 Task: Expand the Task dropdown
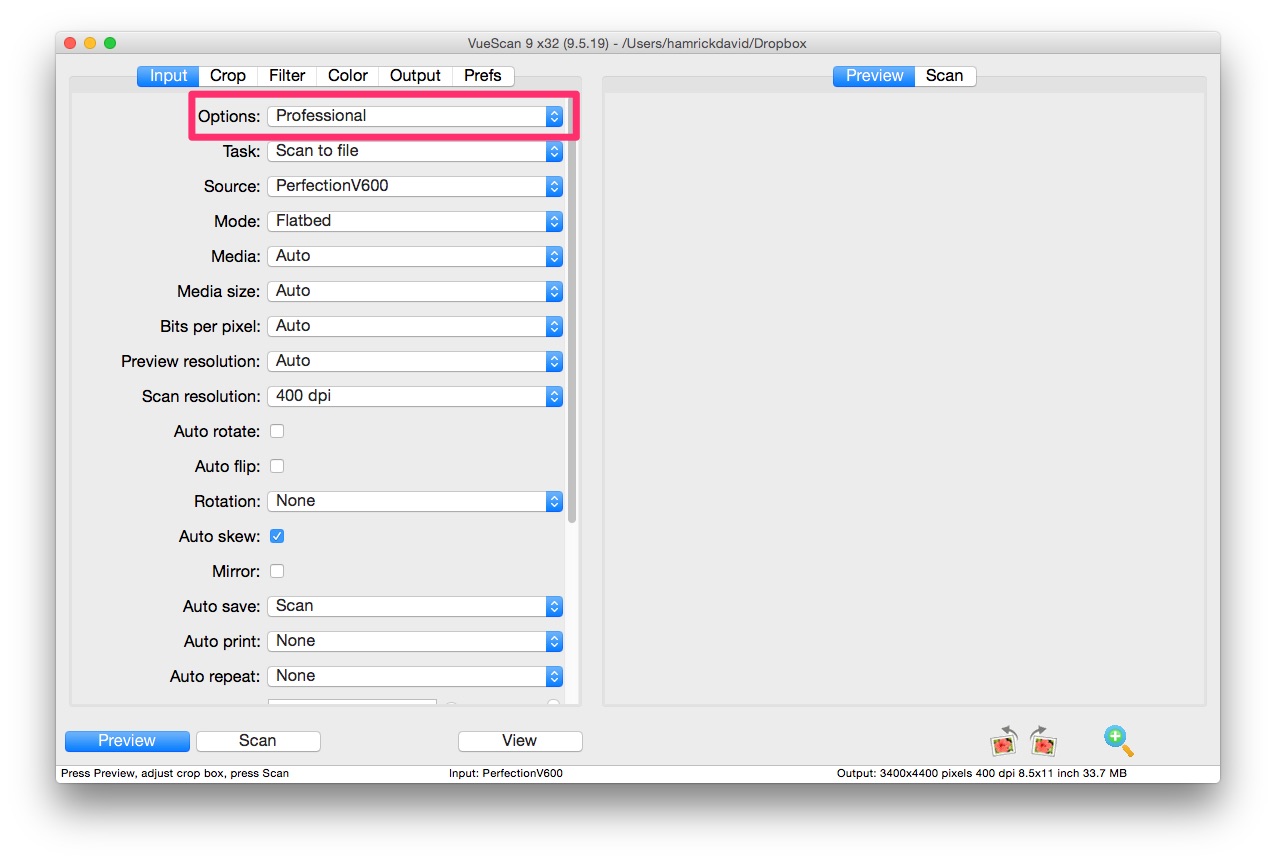(x=414, y=151)
